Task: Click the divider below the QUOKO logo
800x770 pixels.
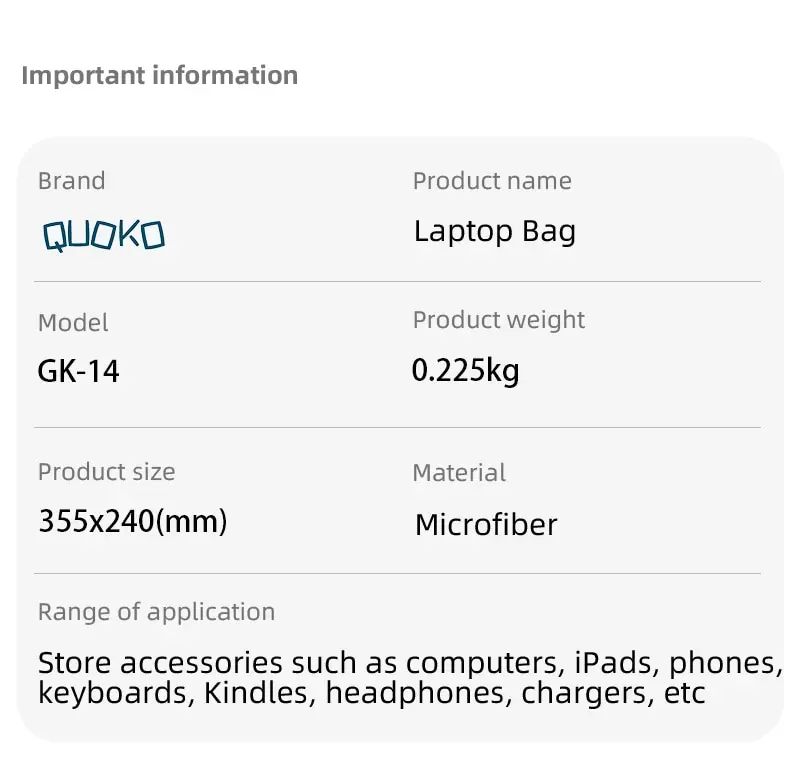Action: (x=397, y=282)
